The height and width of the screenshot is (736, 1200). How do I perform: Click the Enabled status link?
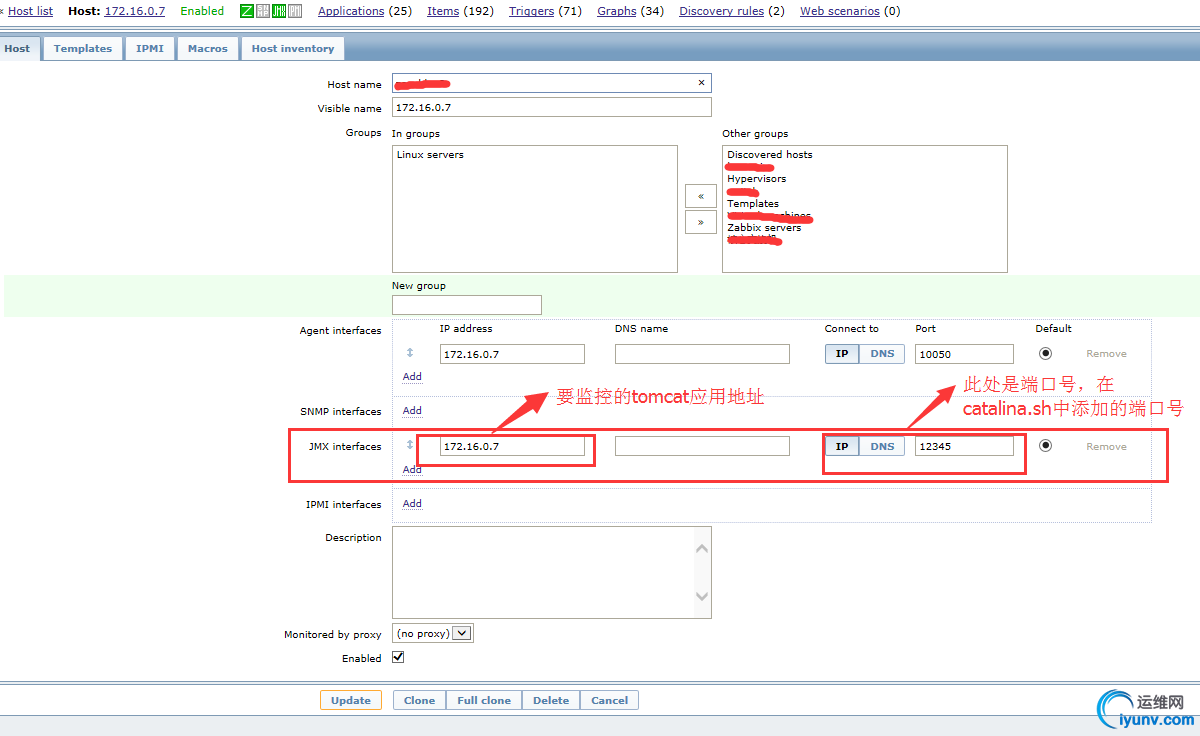(x=202, y=11)
